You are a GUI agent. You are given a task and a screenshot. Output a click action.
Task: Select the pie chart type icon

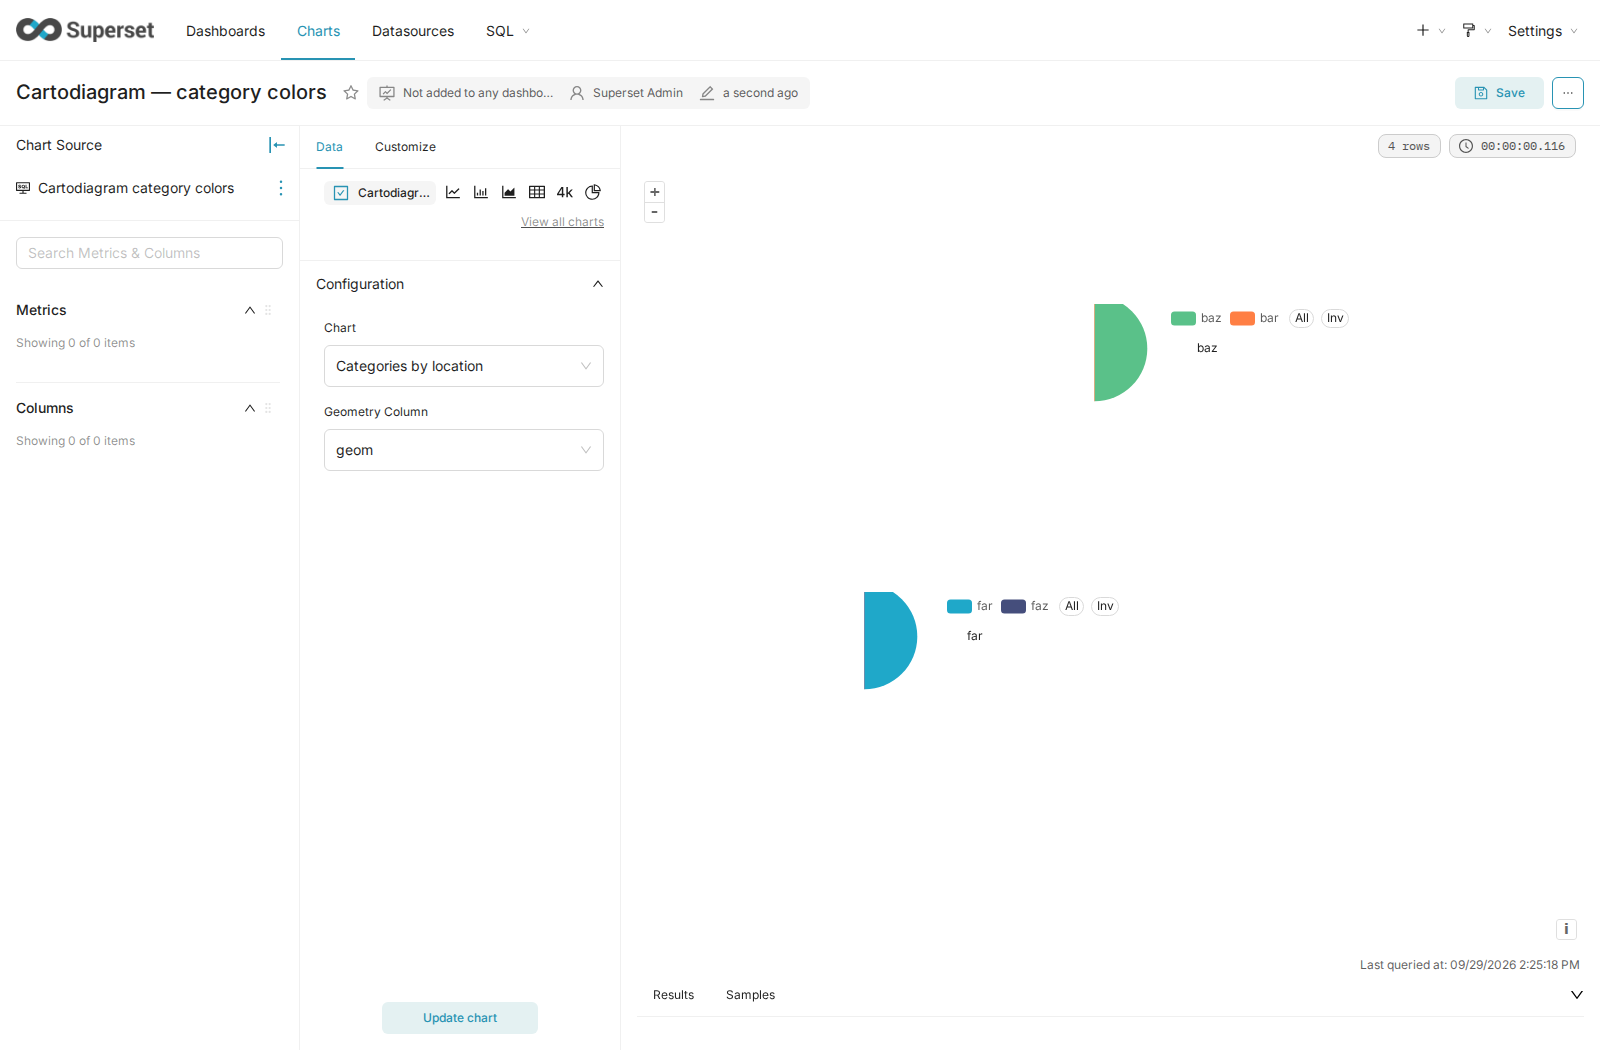[593, 192]
